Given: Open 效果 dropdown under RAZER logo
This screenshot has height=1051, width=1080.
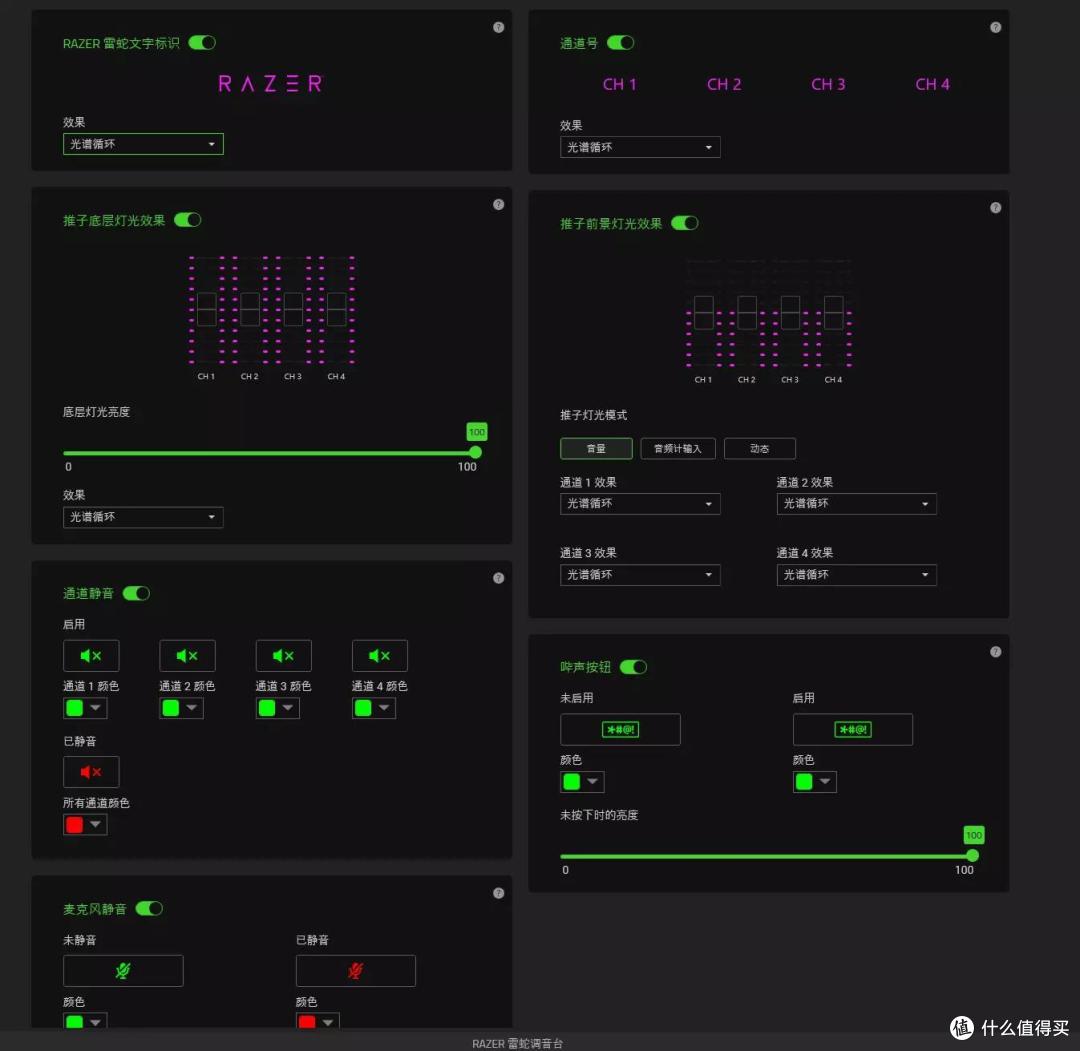Looking at the screenshot, I should tap(143, 144).
